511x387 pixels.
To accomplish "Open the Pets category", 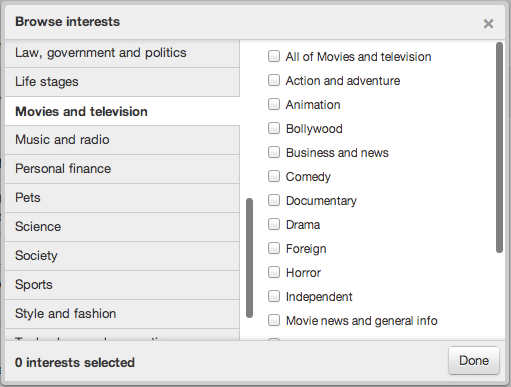I will (x=122, y=198).
